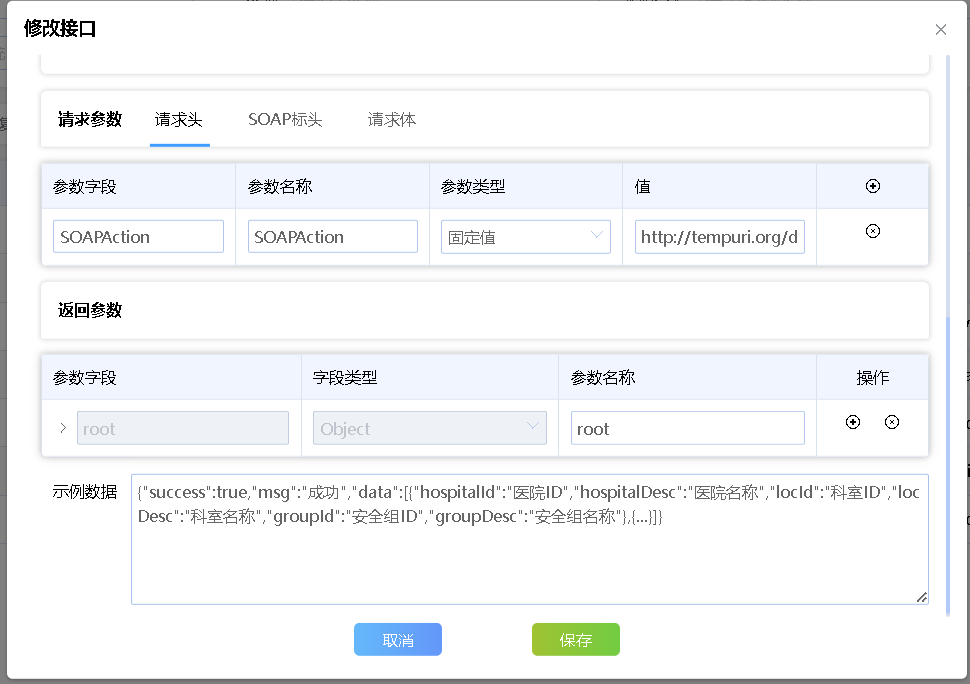
Task: Close the 修改接口 dialog
Action: [x=940, y=29]
